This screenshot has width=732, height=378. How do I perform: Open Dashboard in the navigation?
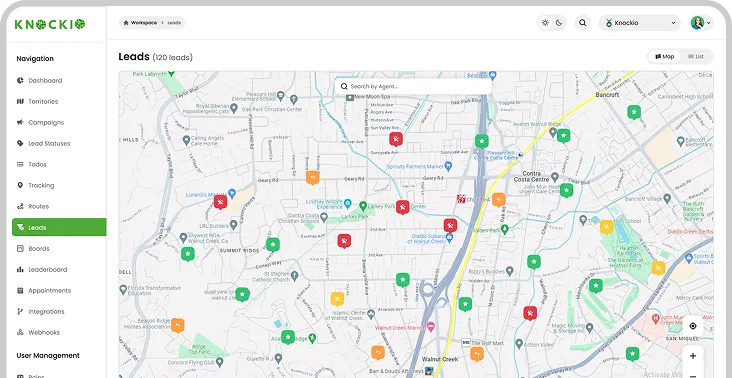pos(45,80)
